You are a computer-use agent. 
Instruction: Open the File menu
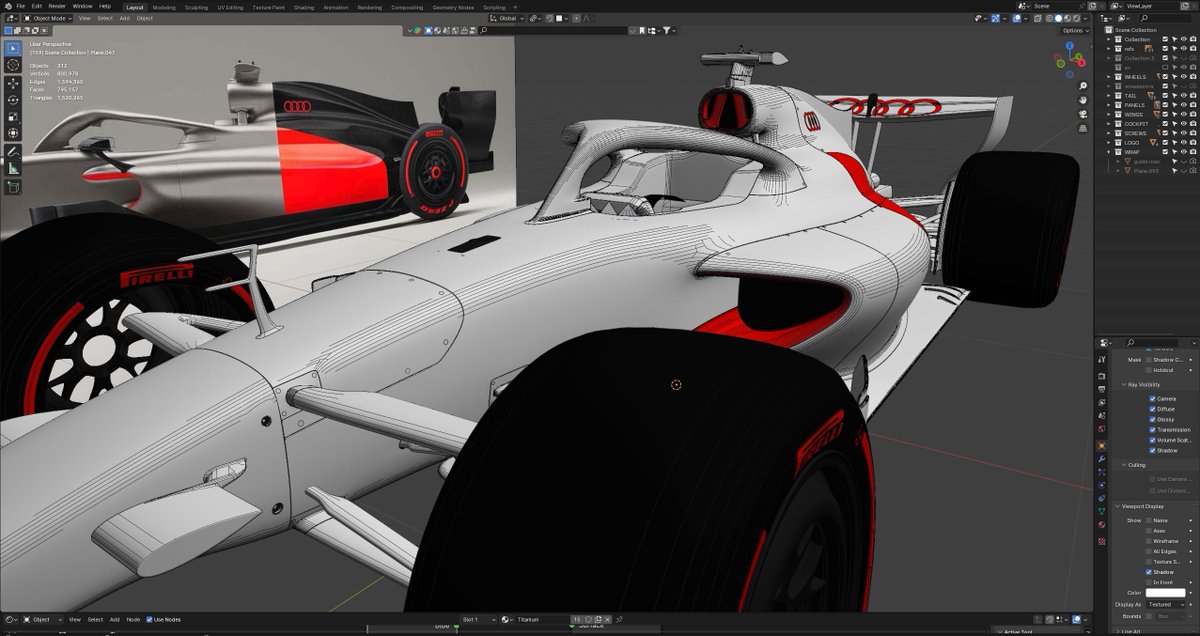tap(20, 6)
